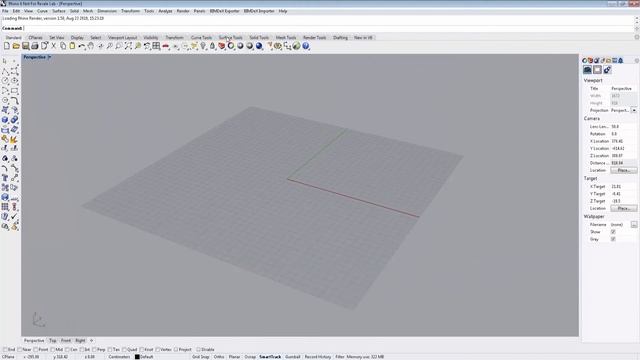
Task: Click the Print icon in the toolbar
Action: coord(35,46)
